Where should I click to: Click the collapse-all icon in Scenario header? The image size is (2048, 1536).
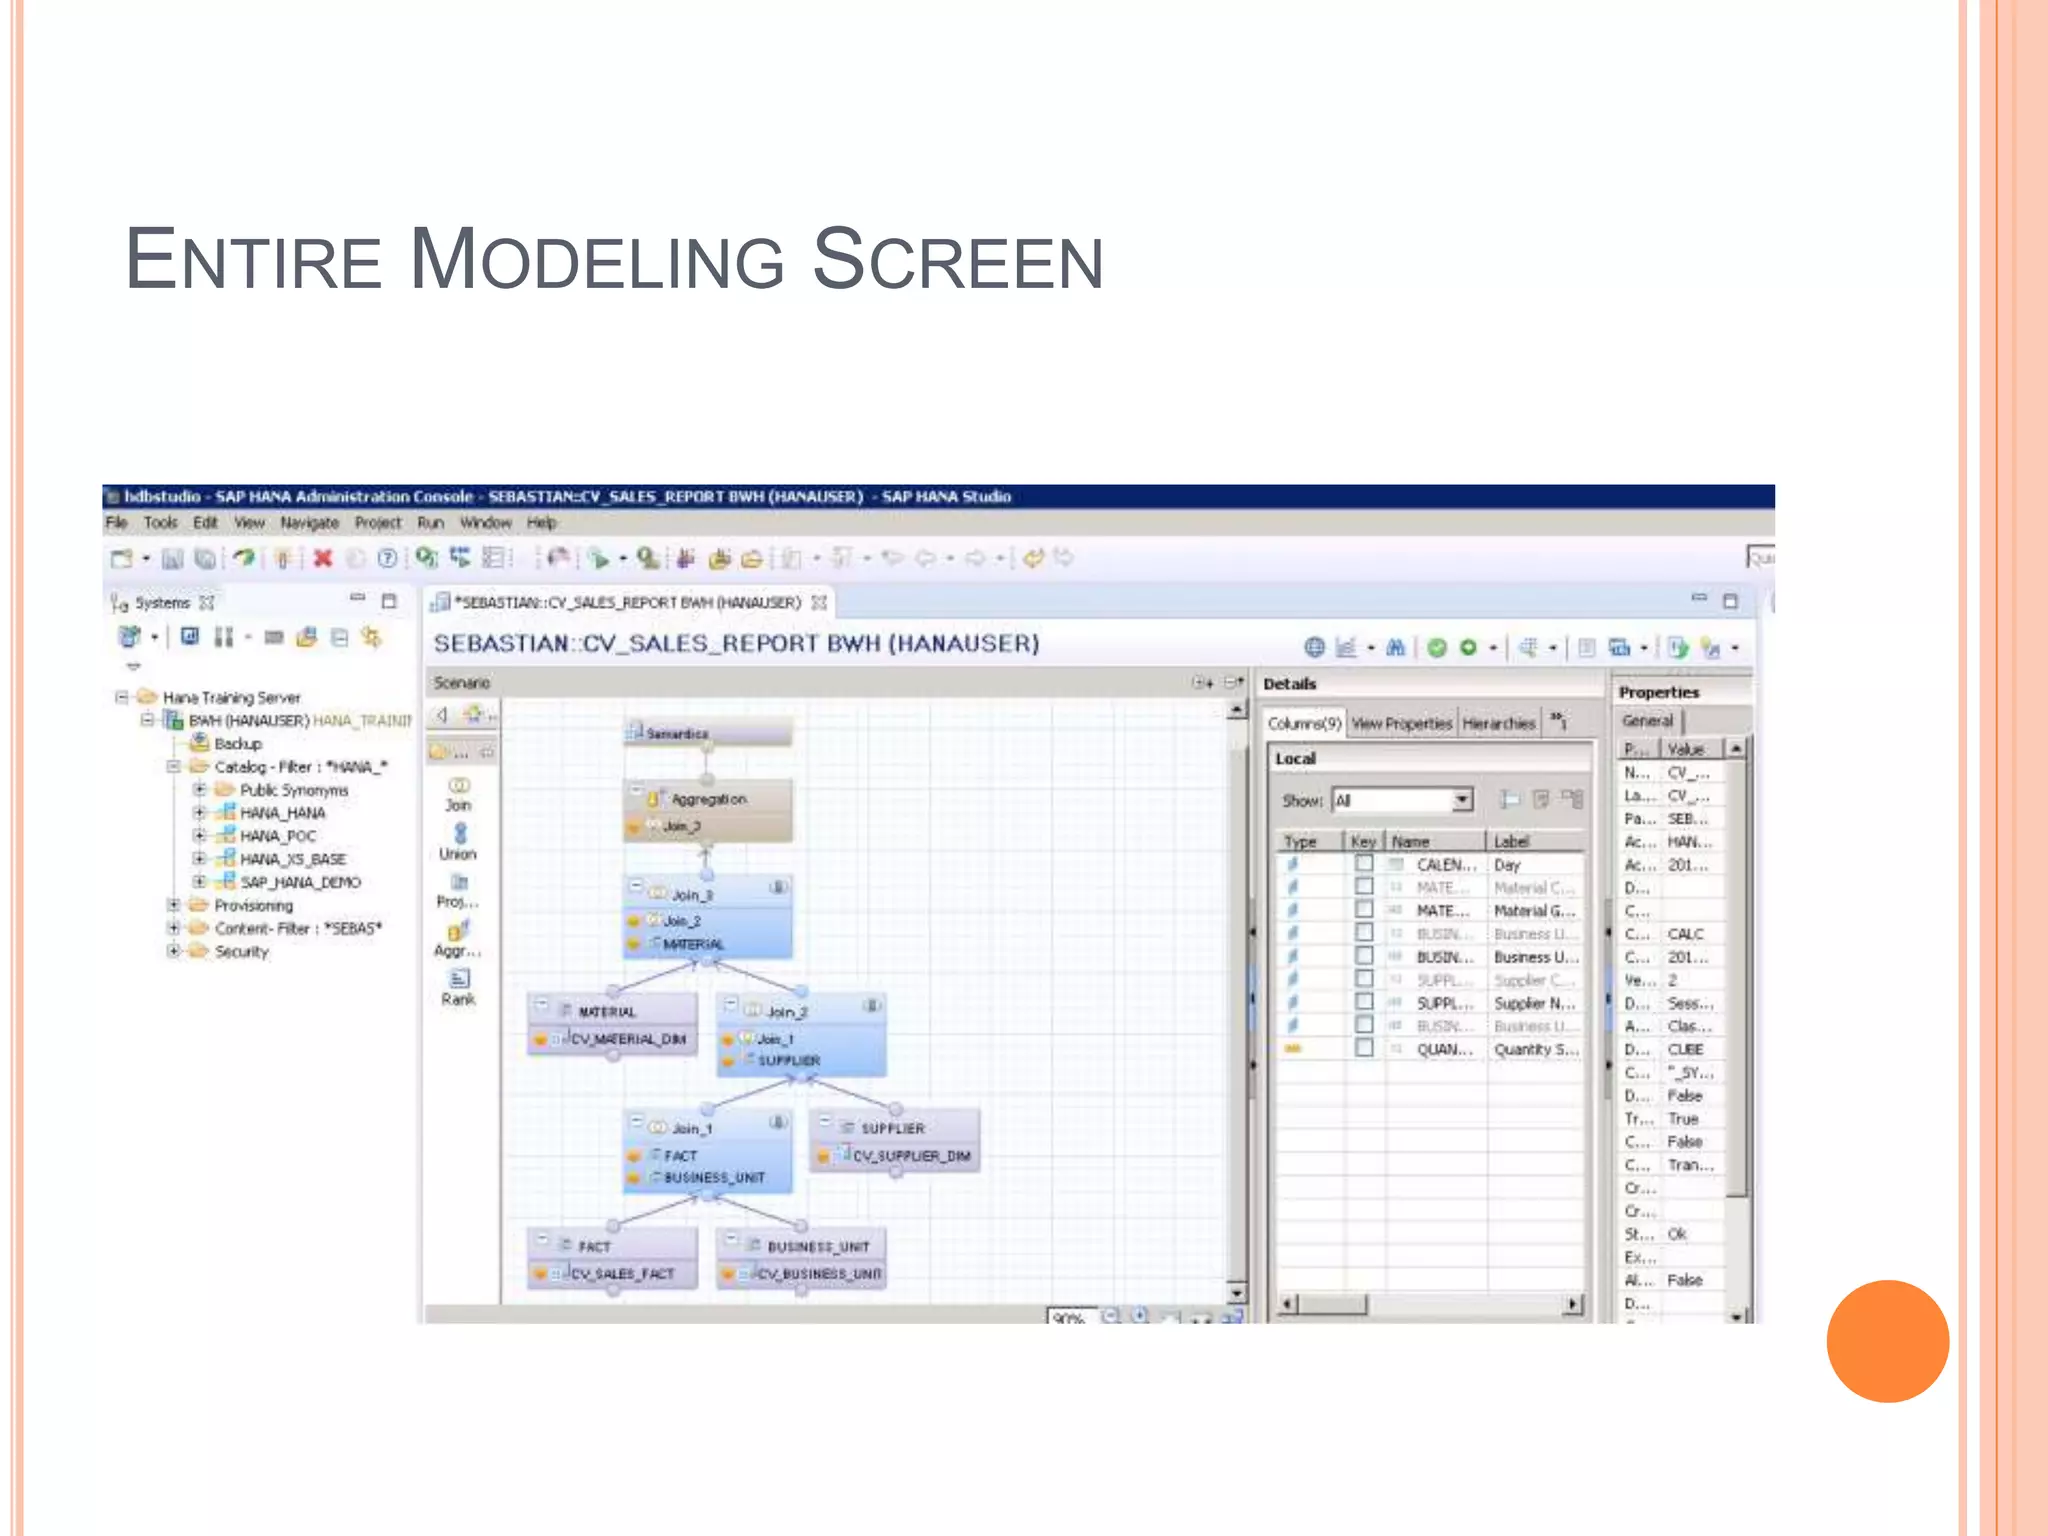click(x=1233, y=683)
